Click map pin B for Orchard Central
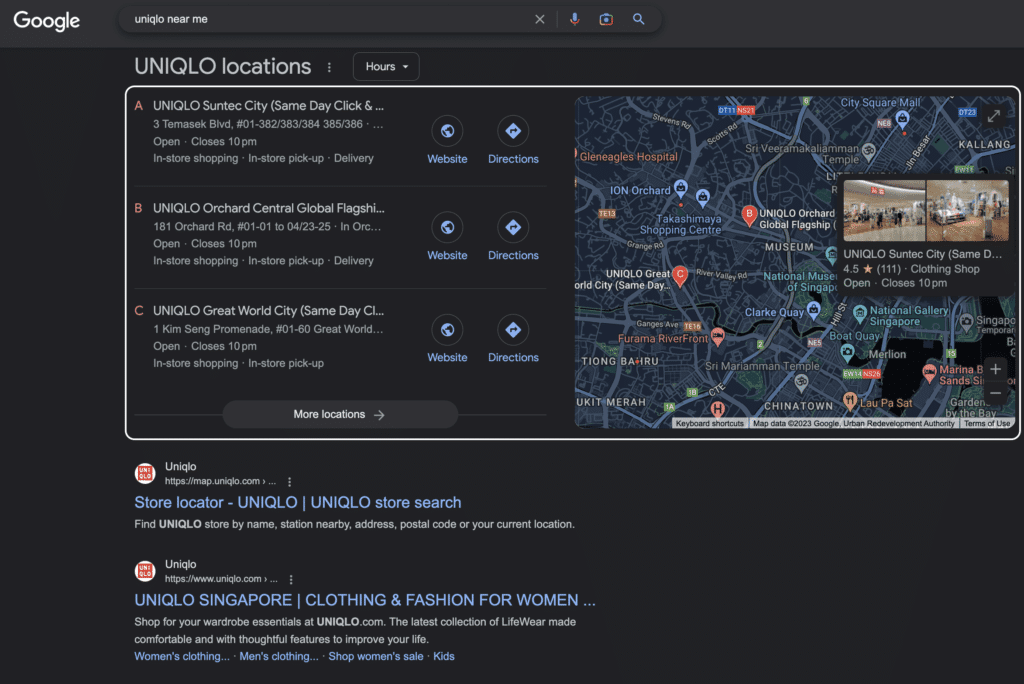The width and height of the screenshot is (1024, 684). coord(748,214)
